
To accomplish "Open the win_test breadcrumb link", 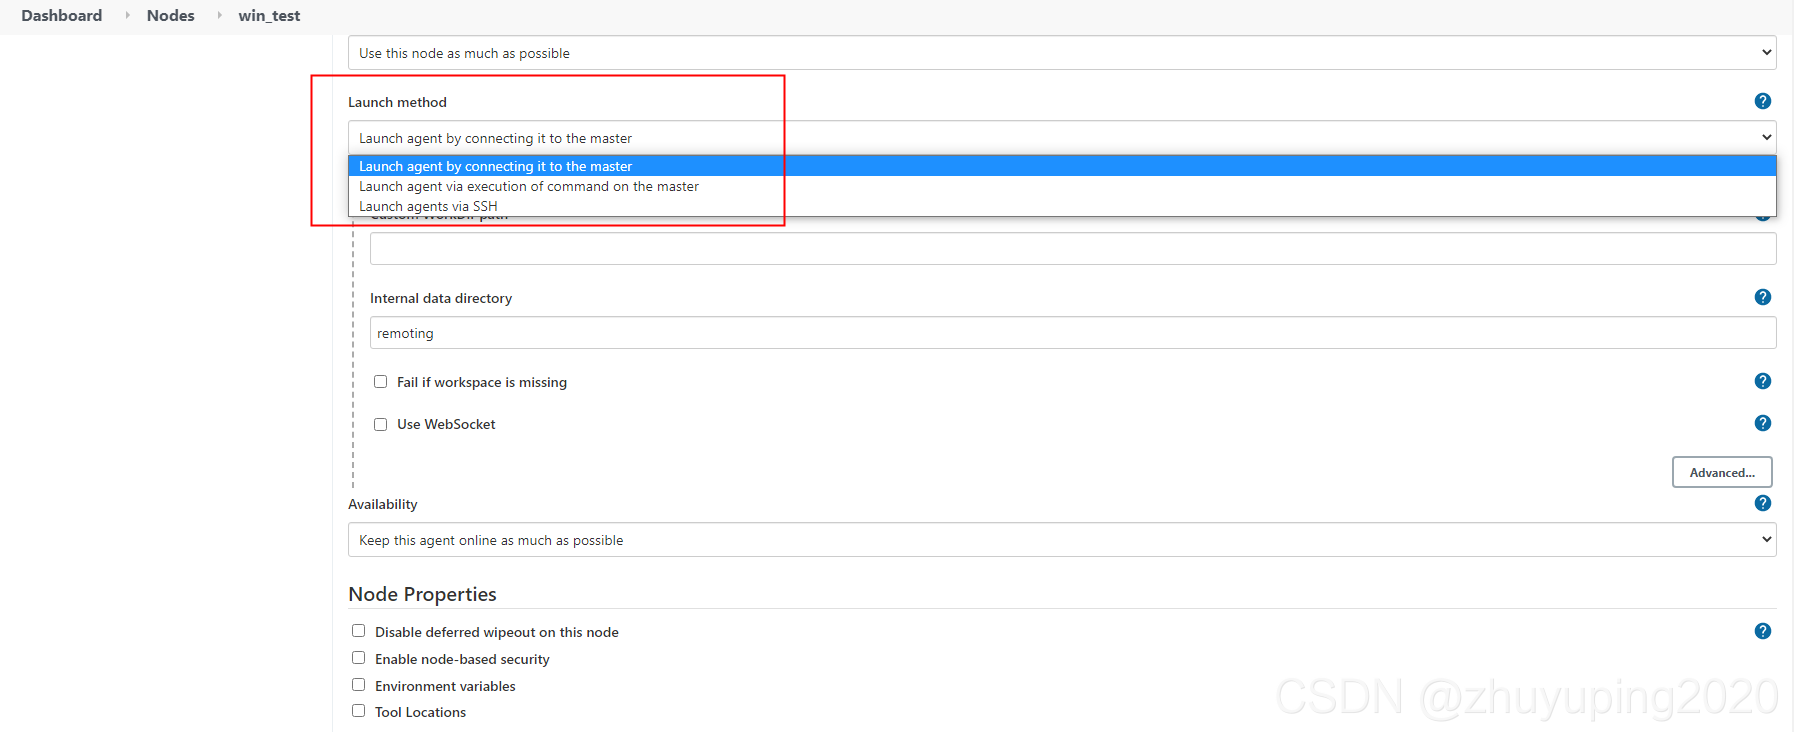I will point(269,16).
